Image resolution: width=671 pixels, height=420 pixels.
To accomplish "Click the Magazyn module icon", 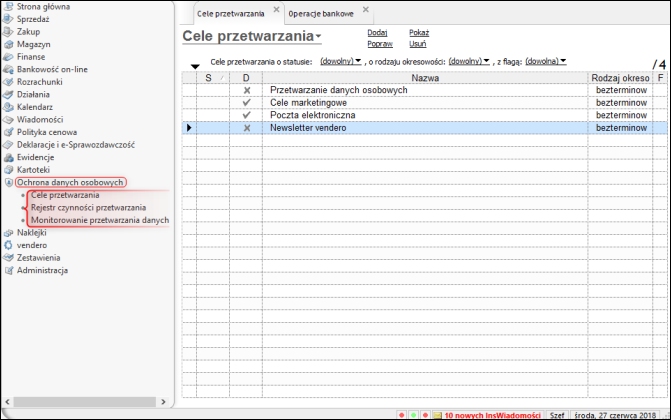I will [x=8, y=44].
